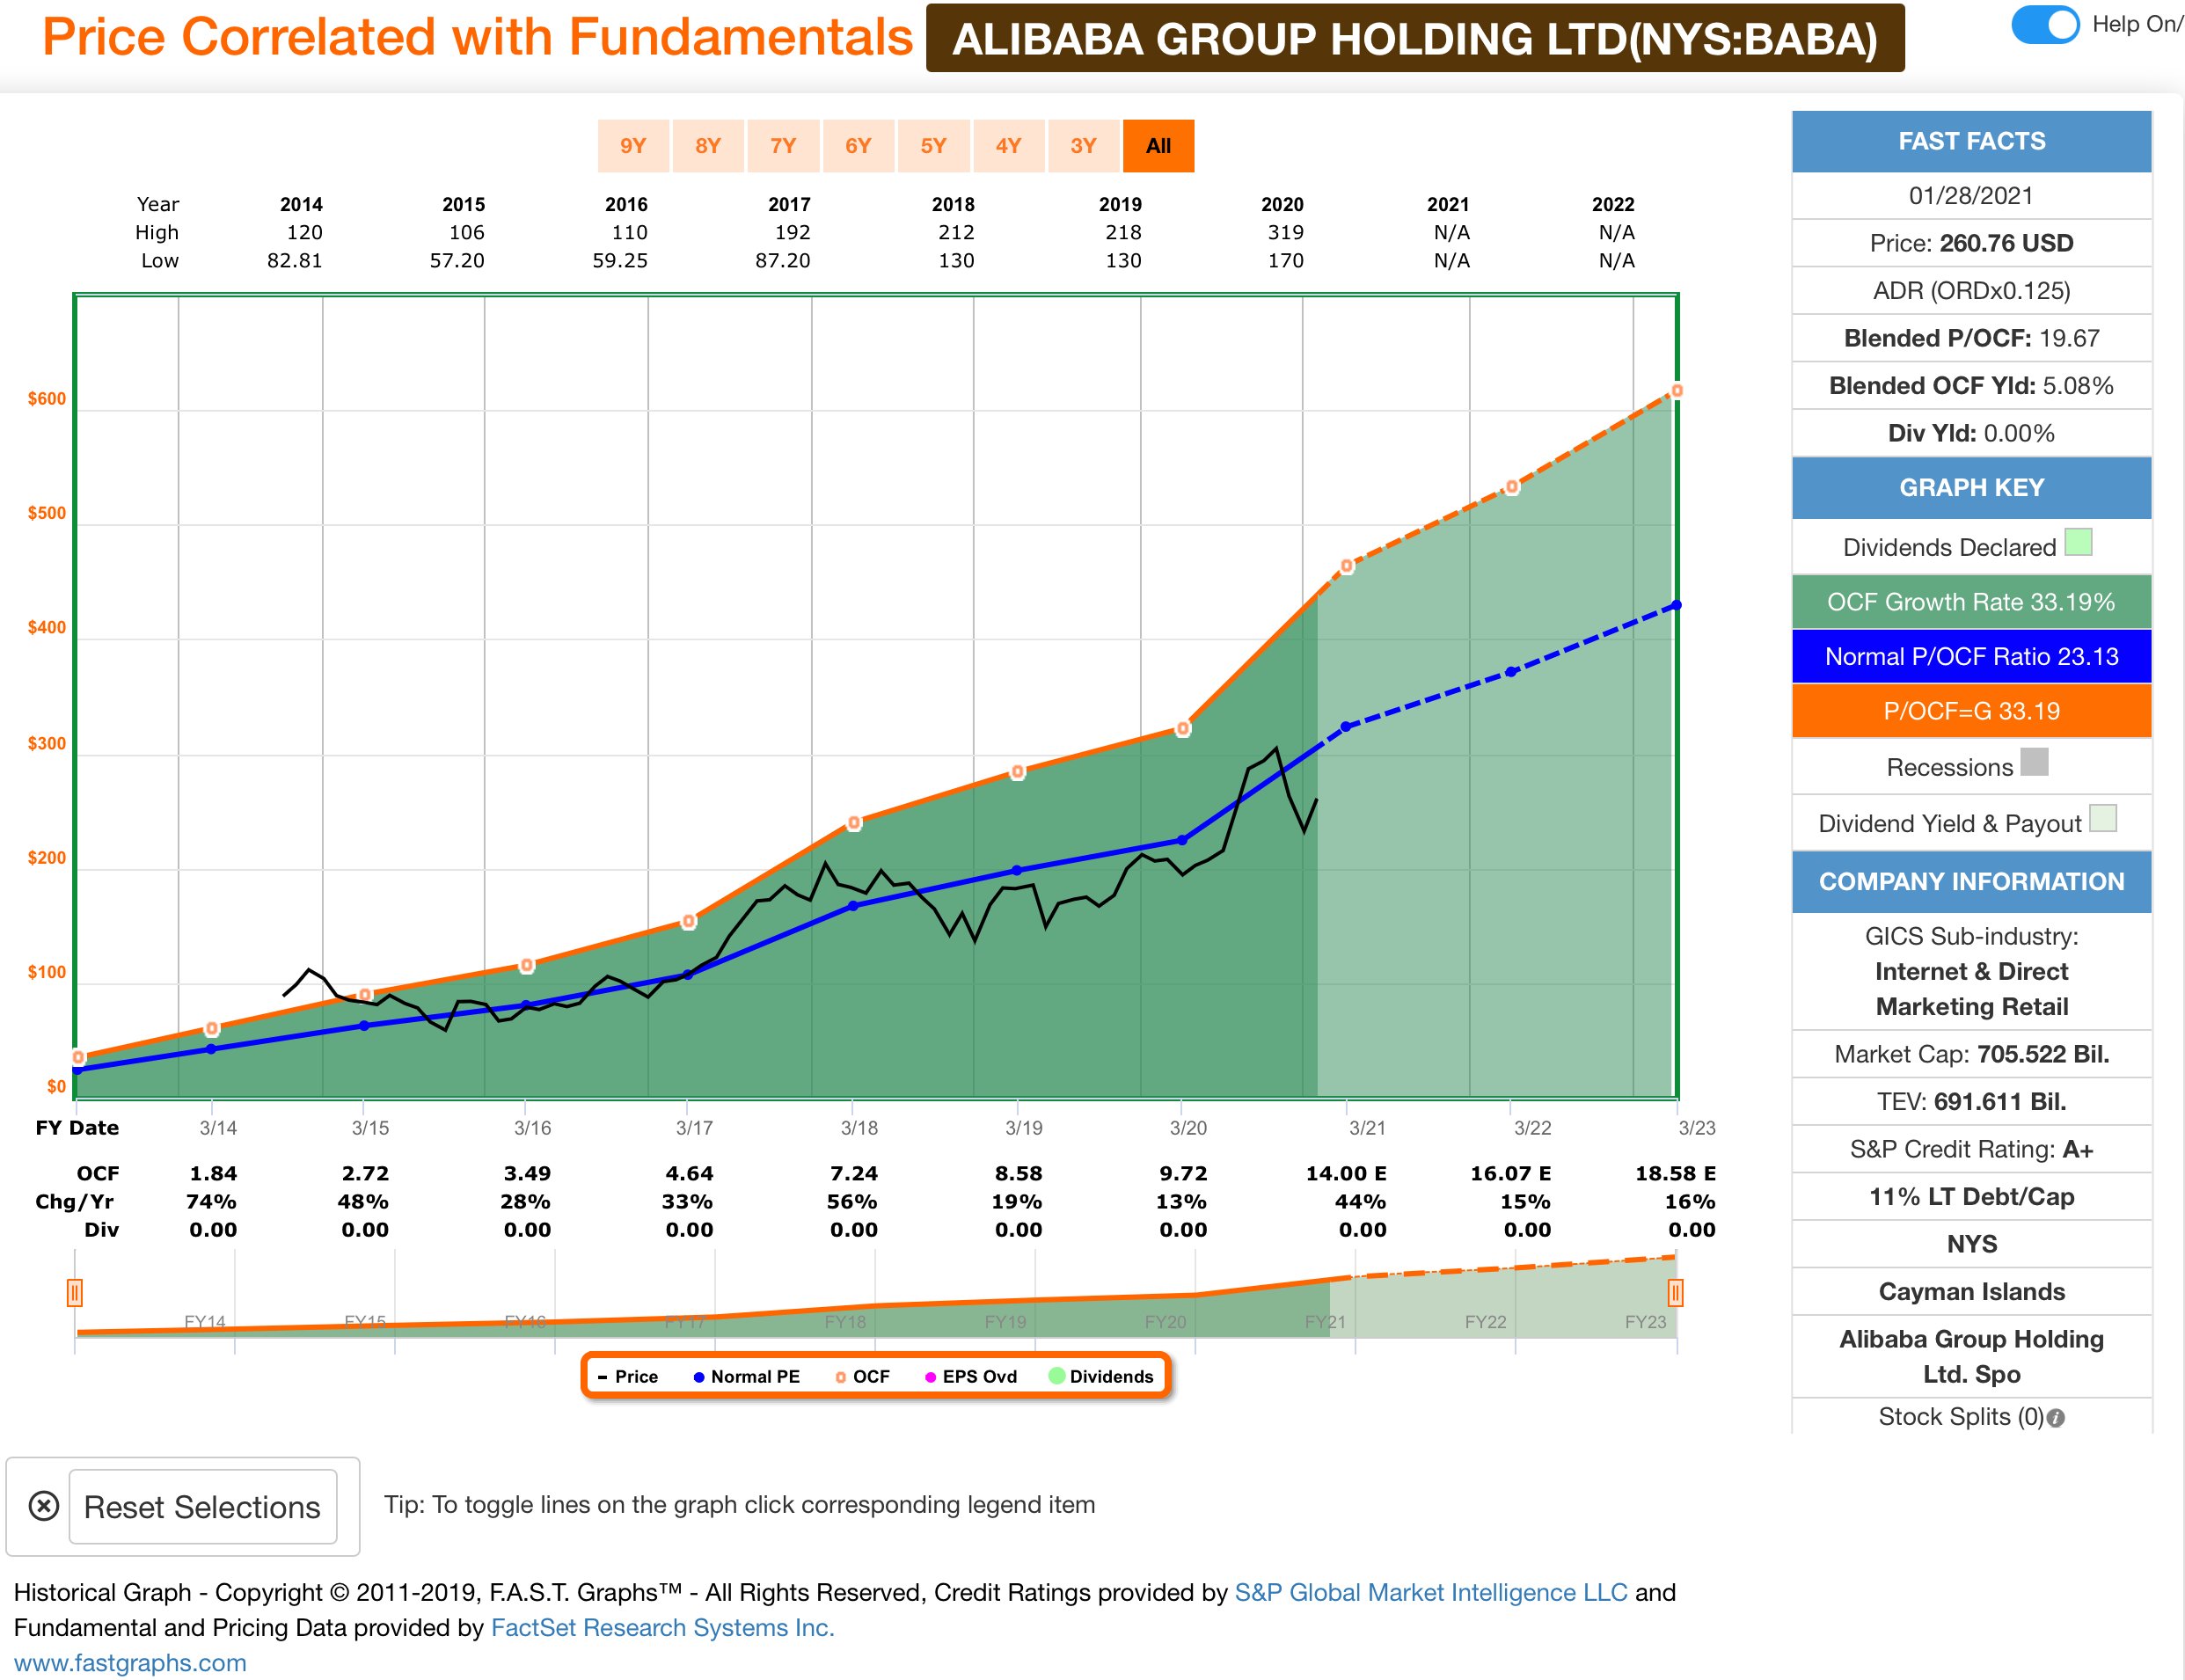Click the Normal P/OCF Ratio 23.13 bar
This screenshot has height=1680, width=2185.
pyautogui.click(x=1971, y=657)
